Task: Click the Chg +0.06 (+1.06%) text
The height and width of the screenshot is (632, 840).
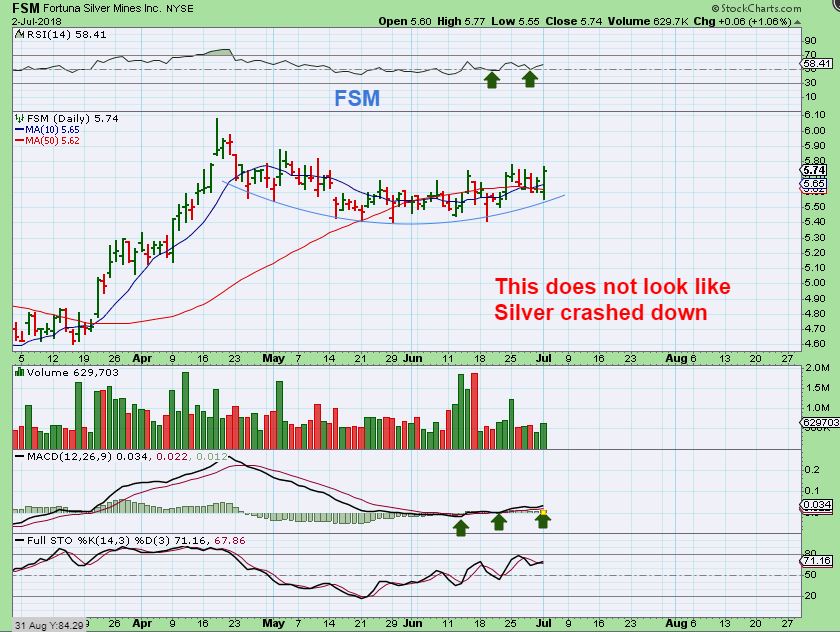Action: tap(742, 21)
